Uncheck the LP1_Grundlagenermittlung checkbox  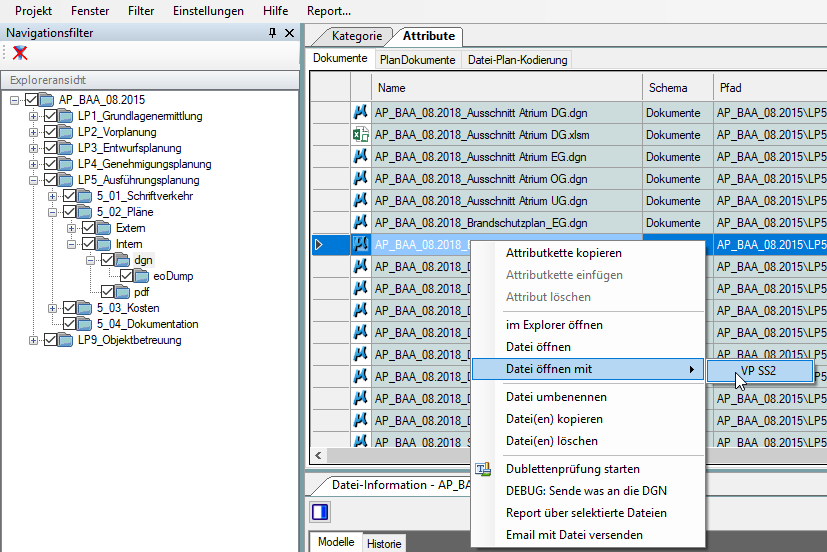click(x=51, y=115)
